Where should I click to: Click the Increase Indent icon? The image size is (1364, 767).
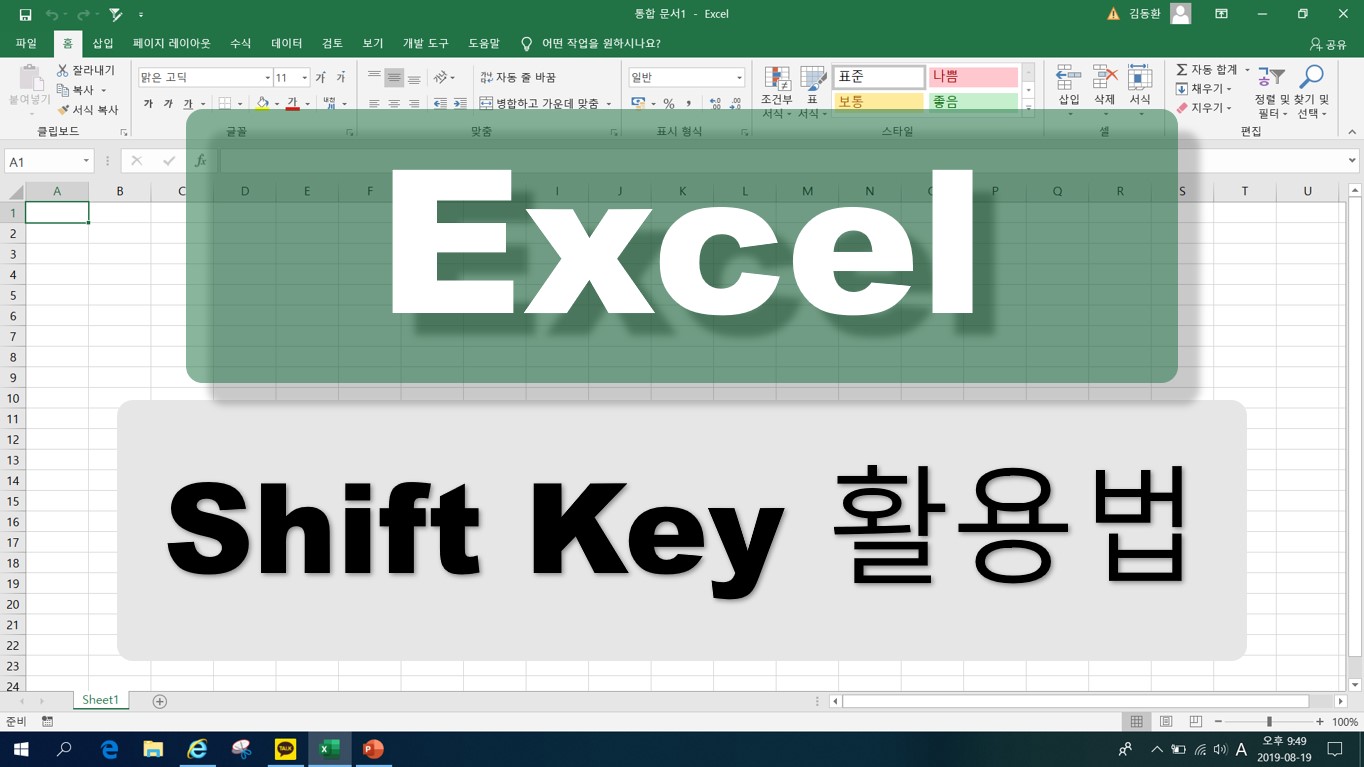(x=460, y=103)
